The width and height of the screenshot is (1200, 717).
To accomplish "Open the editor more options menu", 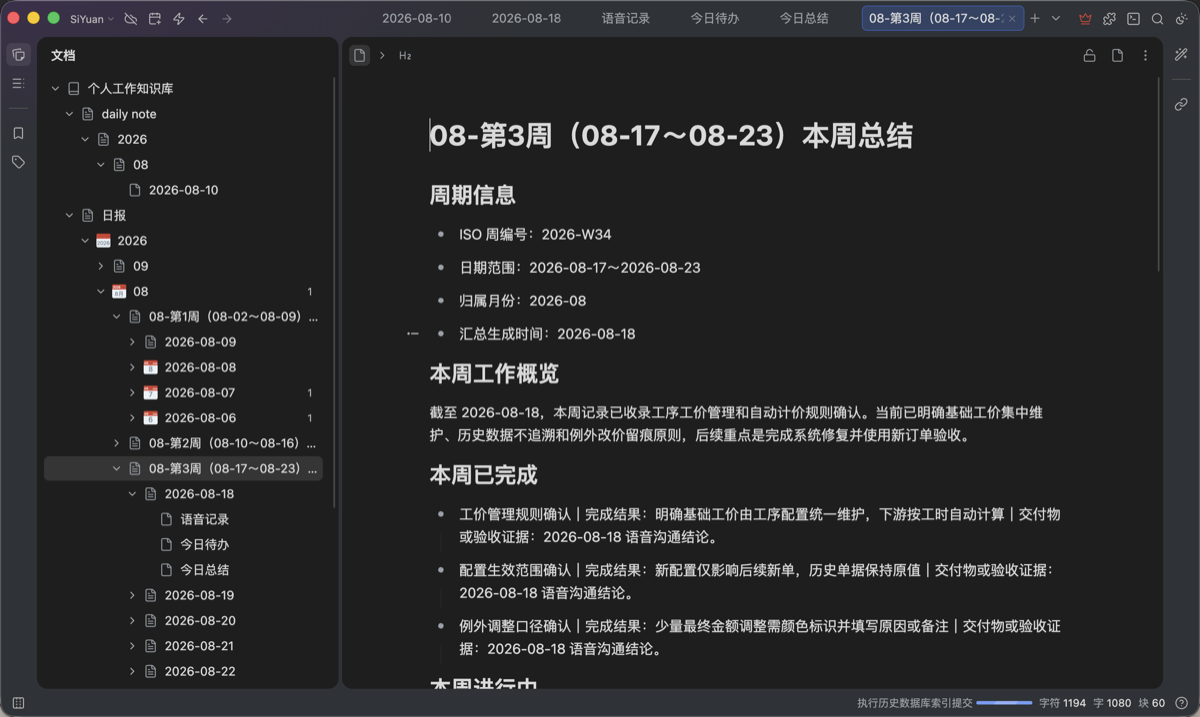I will [1145, 56].
